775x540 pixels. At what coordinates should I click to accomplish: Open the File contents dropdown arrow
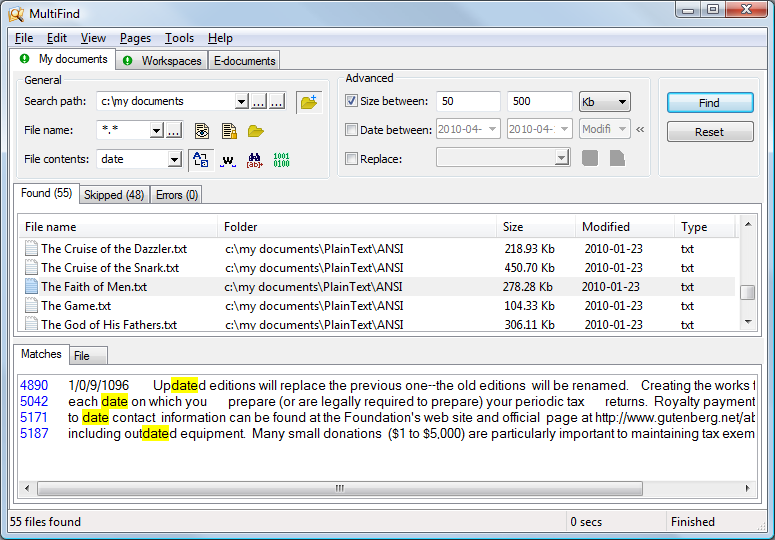pos(174,160)
